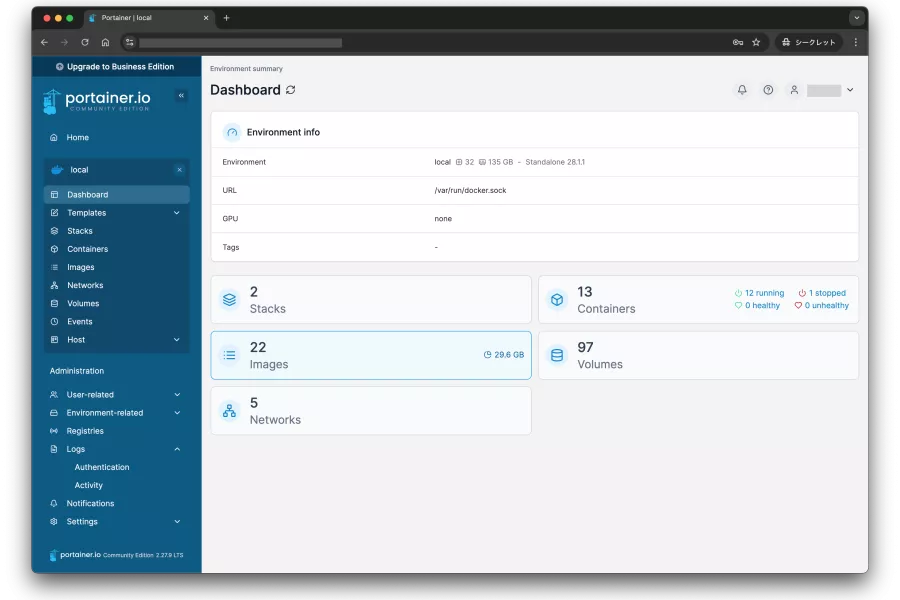This screenshot has height=600, width=900.
Task: Click the user account icon
Action: point(794,90)
